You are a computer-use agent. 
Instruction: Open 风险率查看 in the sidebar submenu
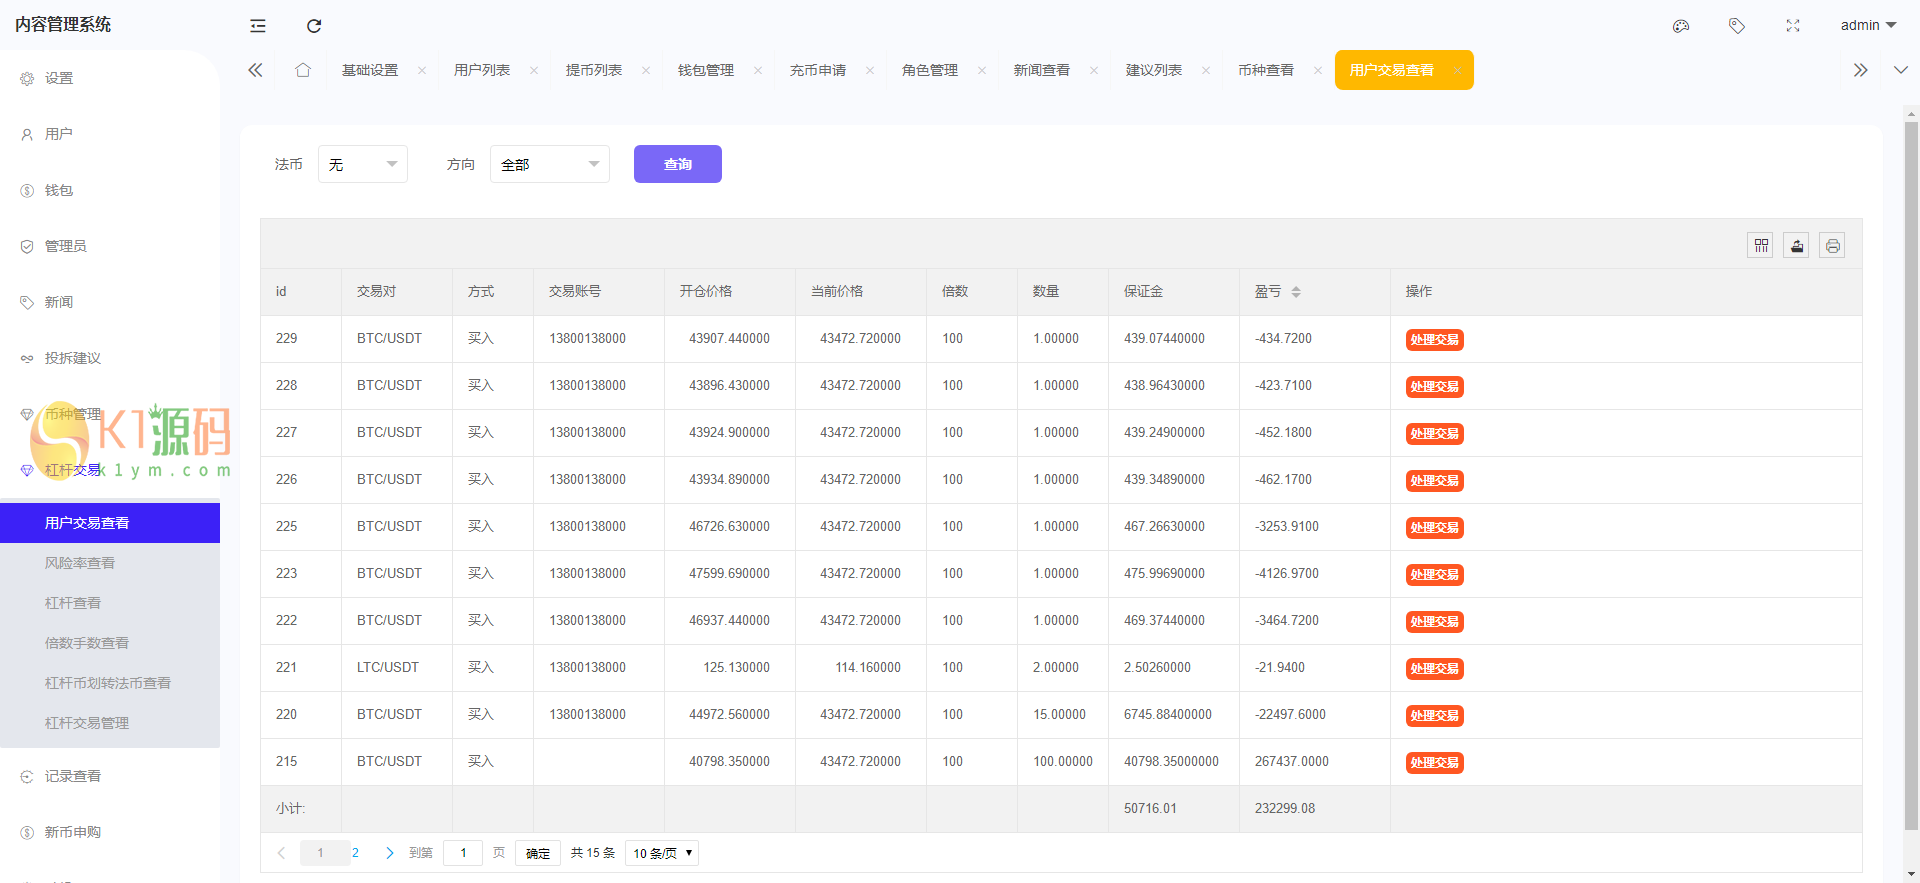[80, 563]
